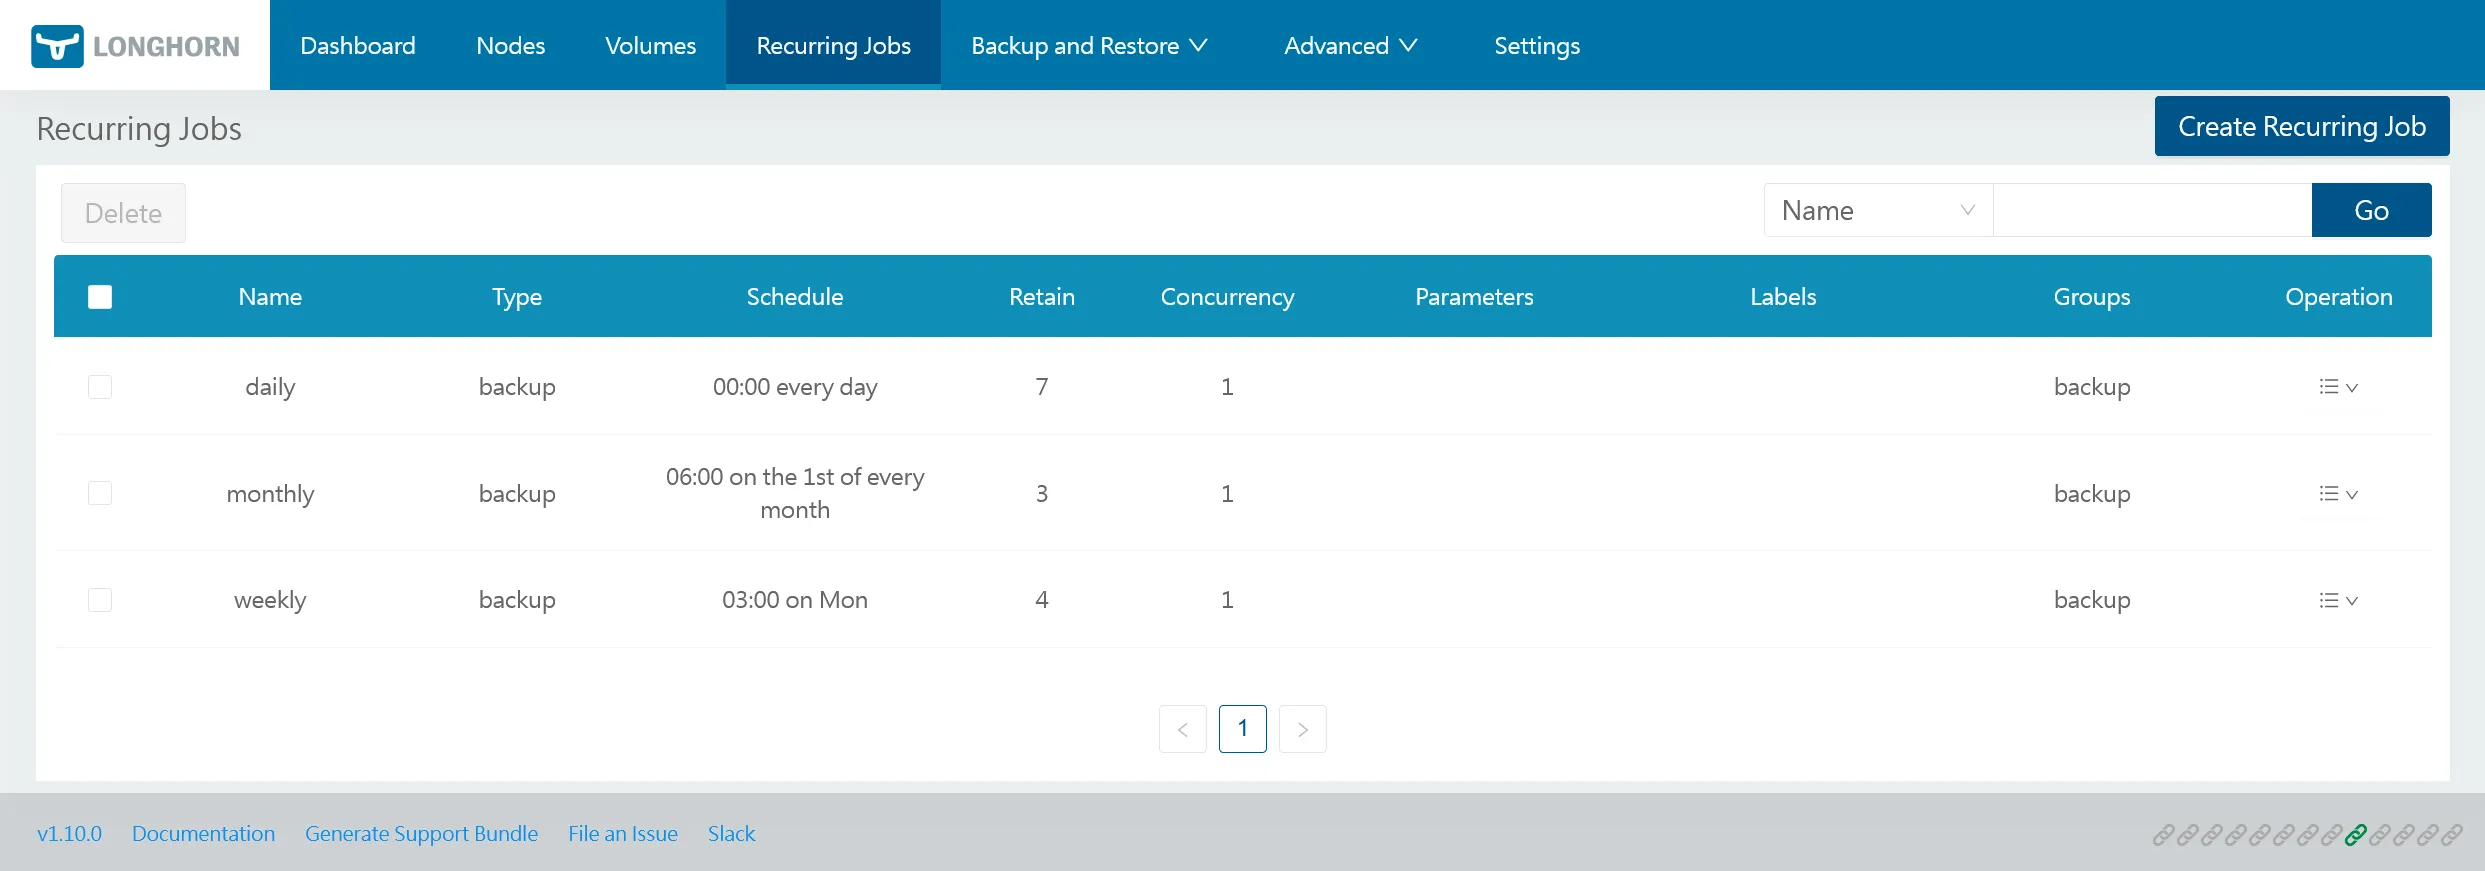Focus the search text field
Image resolution: width=2485 pixels, height=871 pixels.
(x=2151, y=210)
